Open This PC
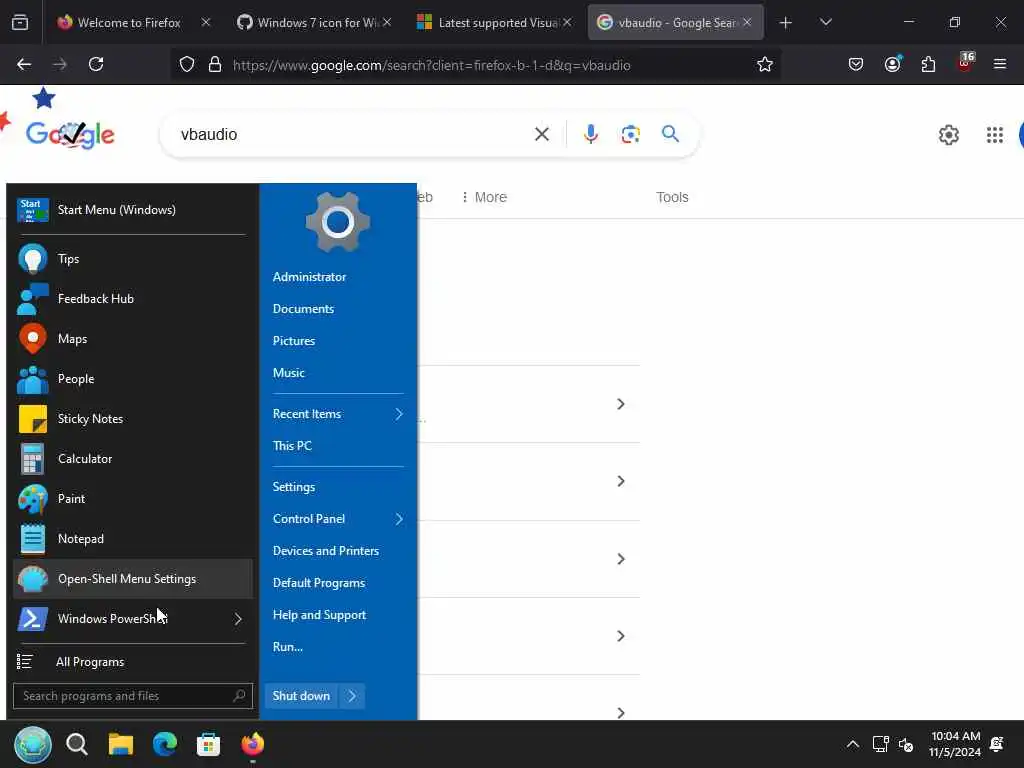1024x768 pixels. tap(292, 446)
